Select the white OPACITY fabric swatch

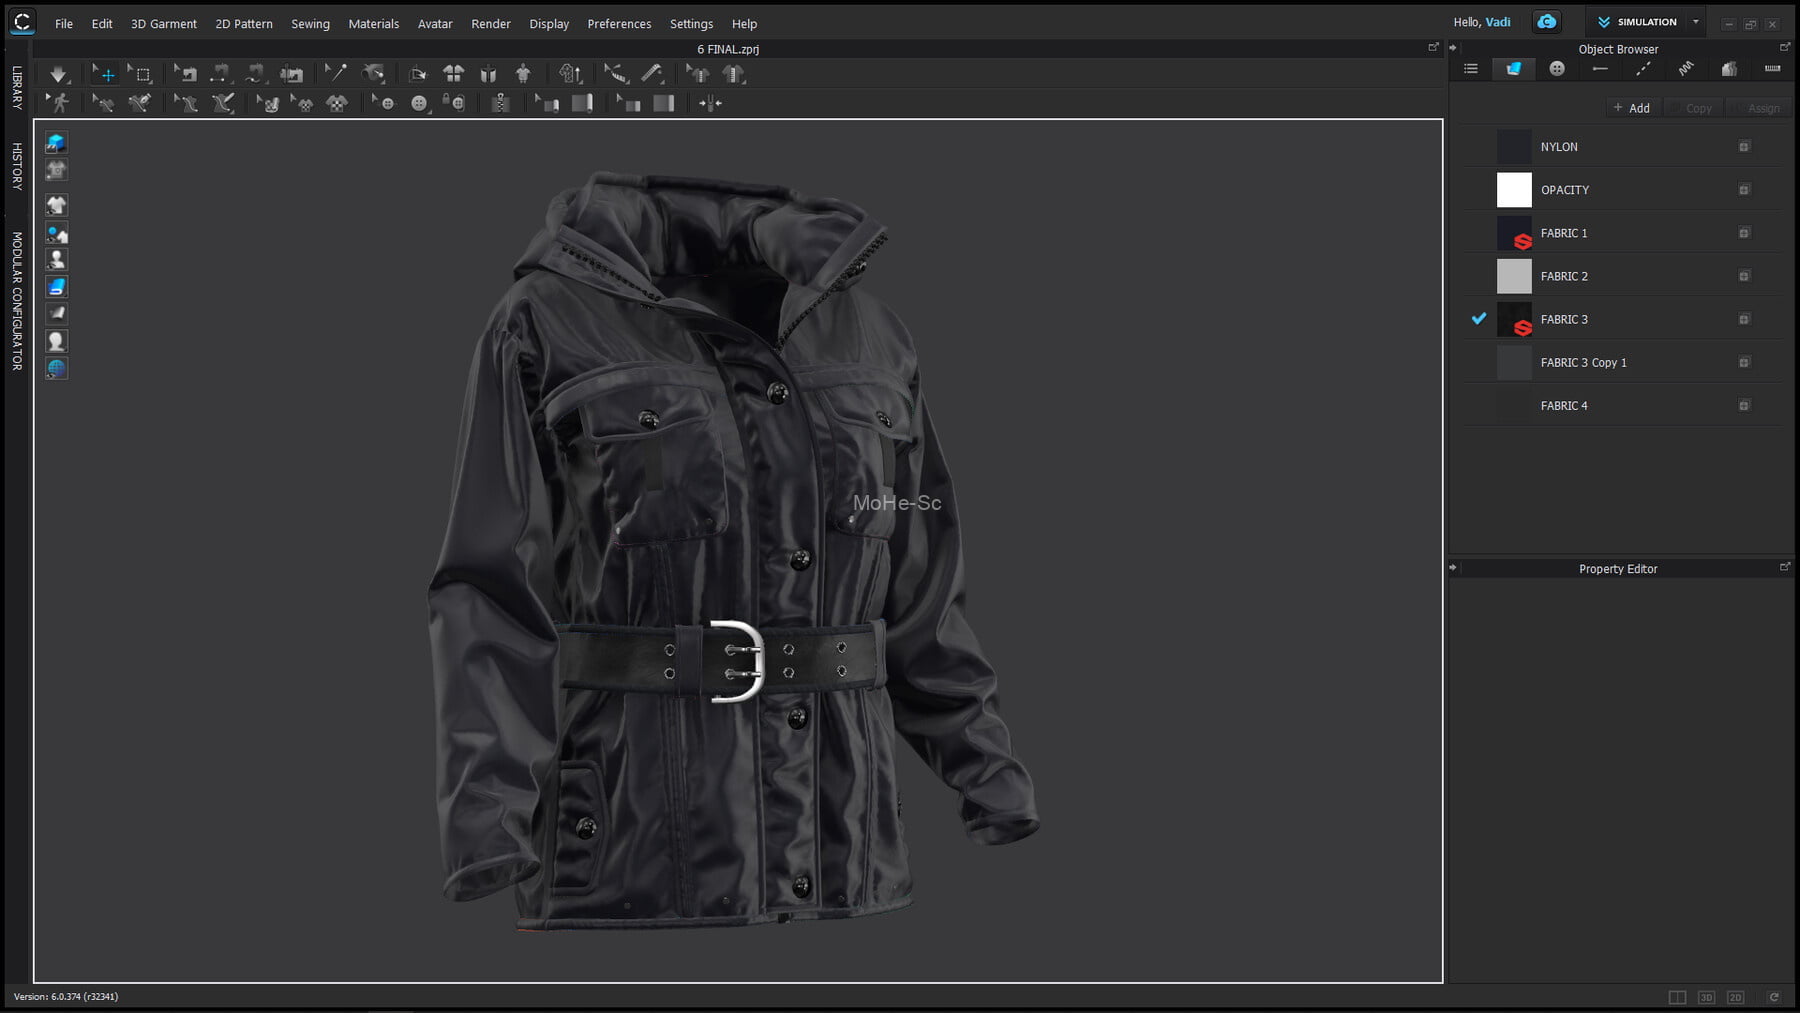point(1513,190)
